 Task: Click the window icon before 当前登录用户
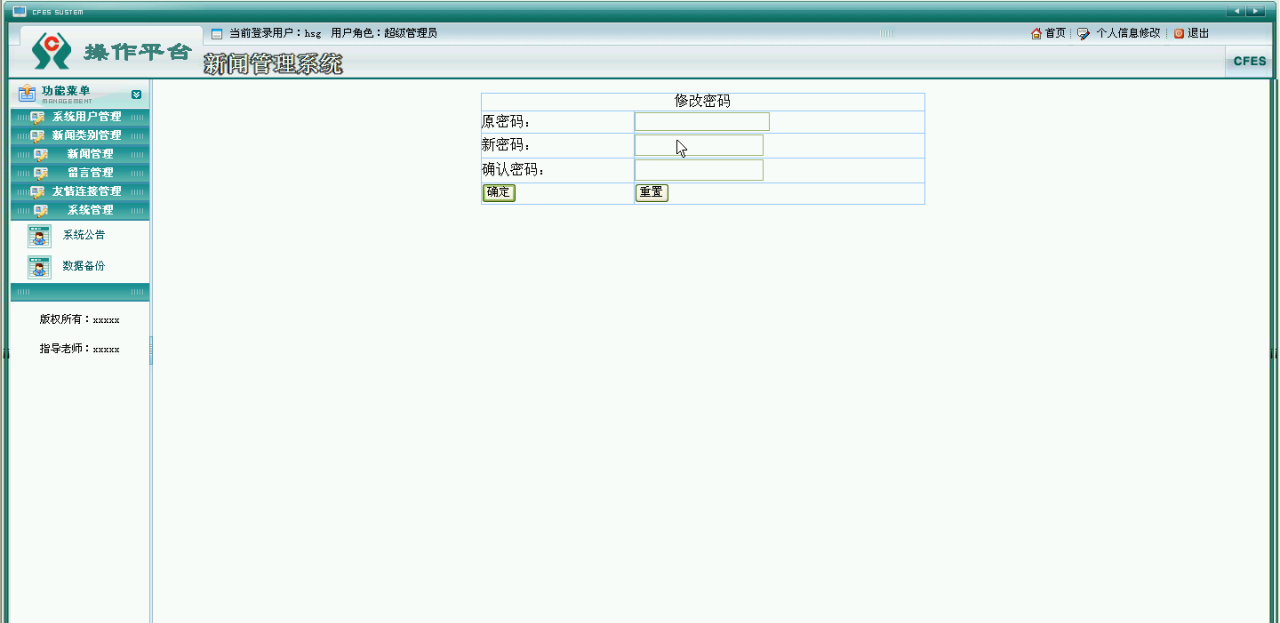click(217, 33)
